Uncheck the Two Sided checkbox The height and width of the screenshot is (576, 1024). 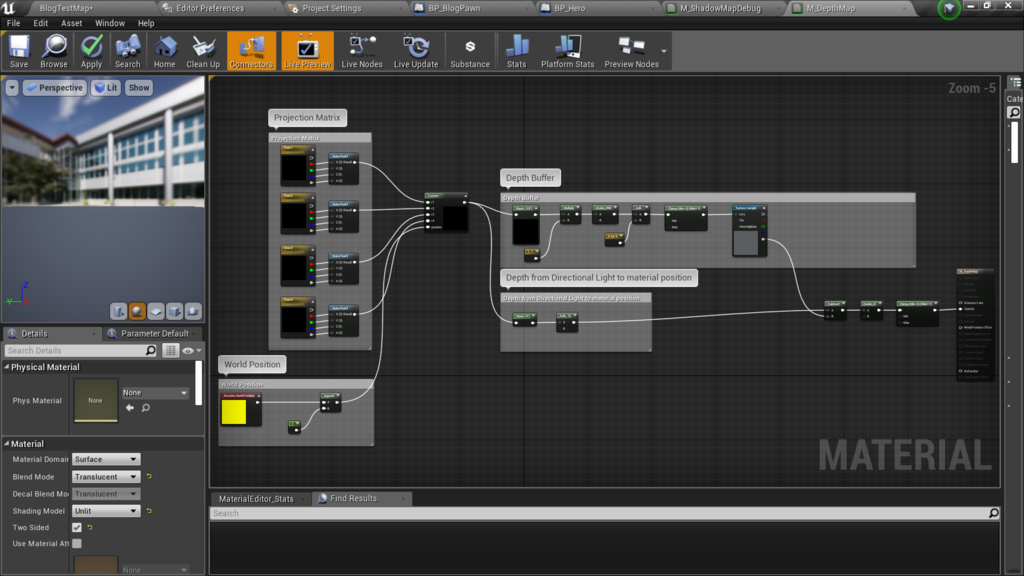77,527
